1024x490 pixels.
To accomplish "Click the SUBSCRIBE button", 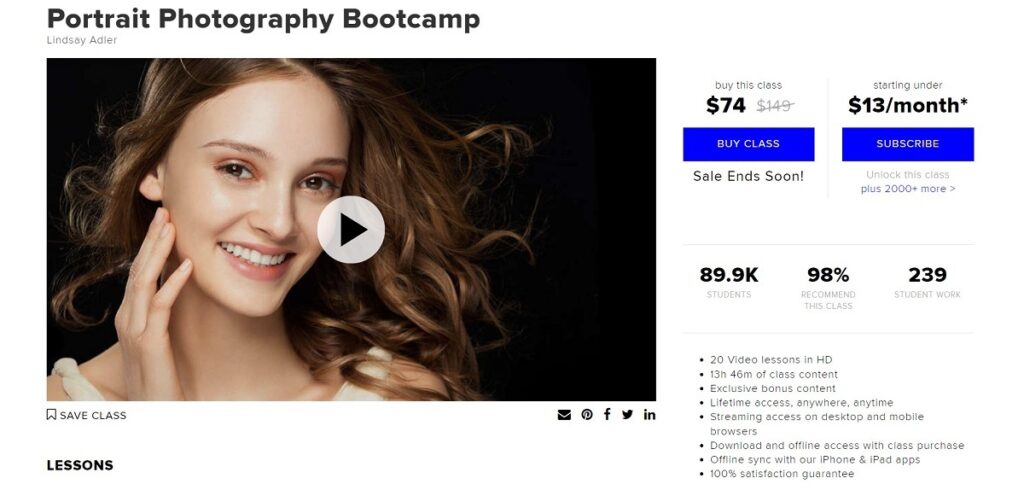I will (908, 144).
